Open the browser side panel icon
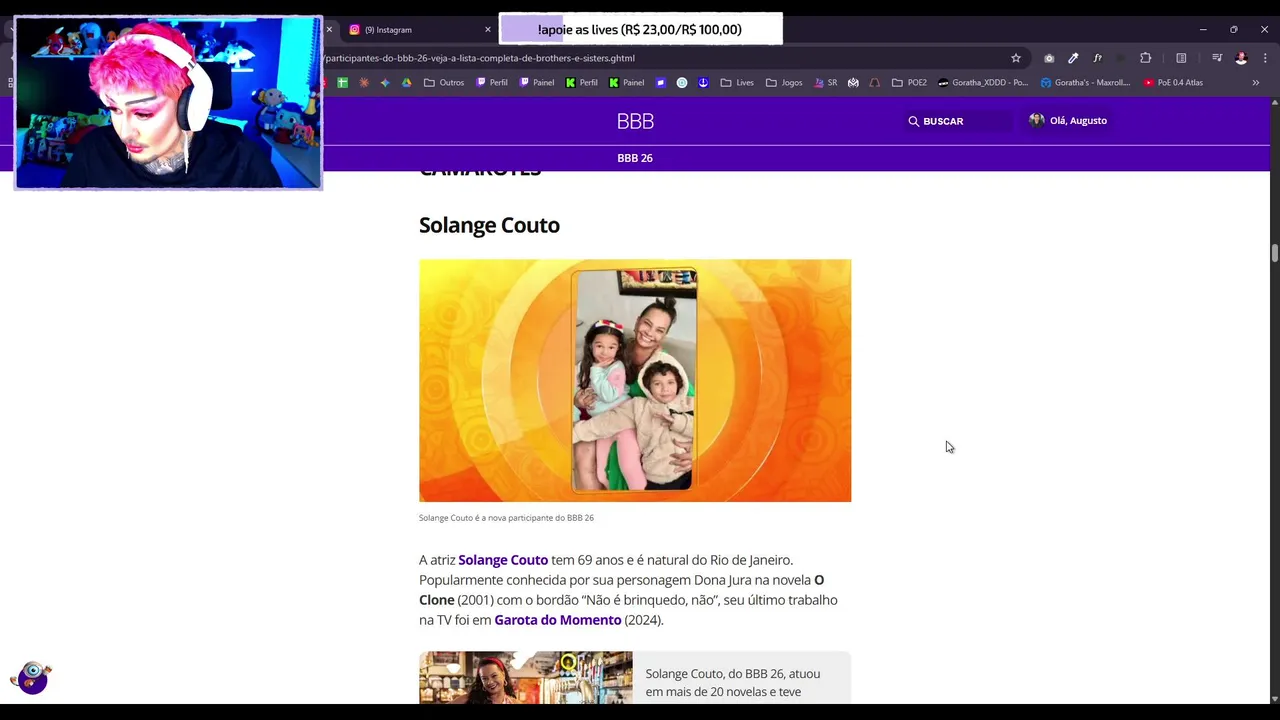Screen dimensions: 1280x720 coord(1181,58)
